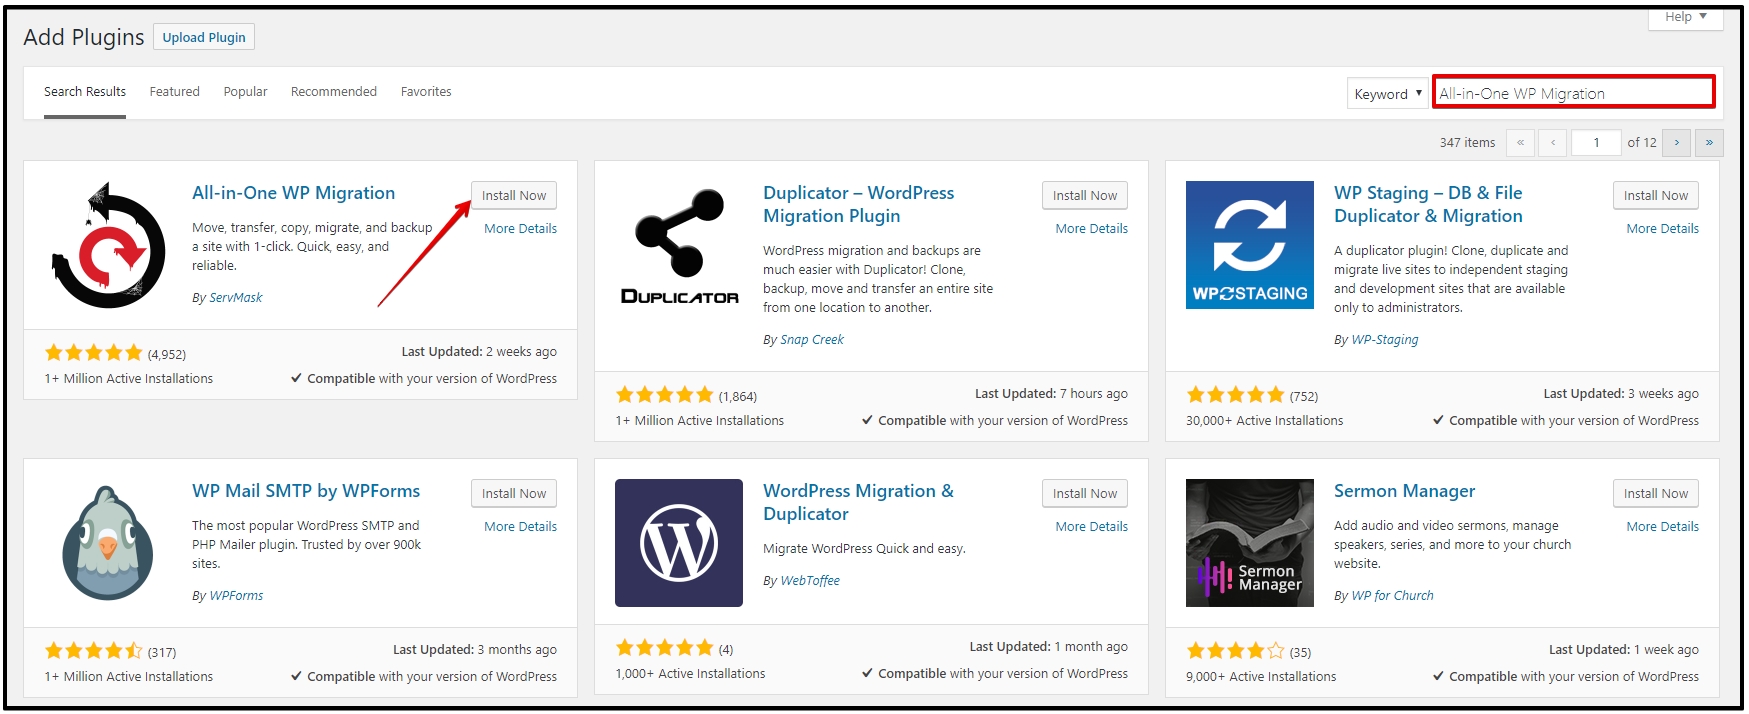Open the Featured plugins tab
The height and width of the screenshot is (714, 1749).
[x=175, y=91]
